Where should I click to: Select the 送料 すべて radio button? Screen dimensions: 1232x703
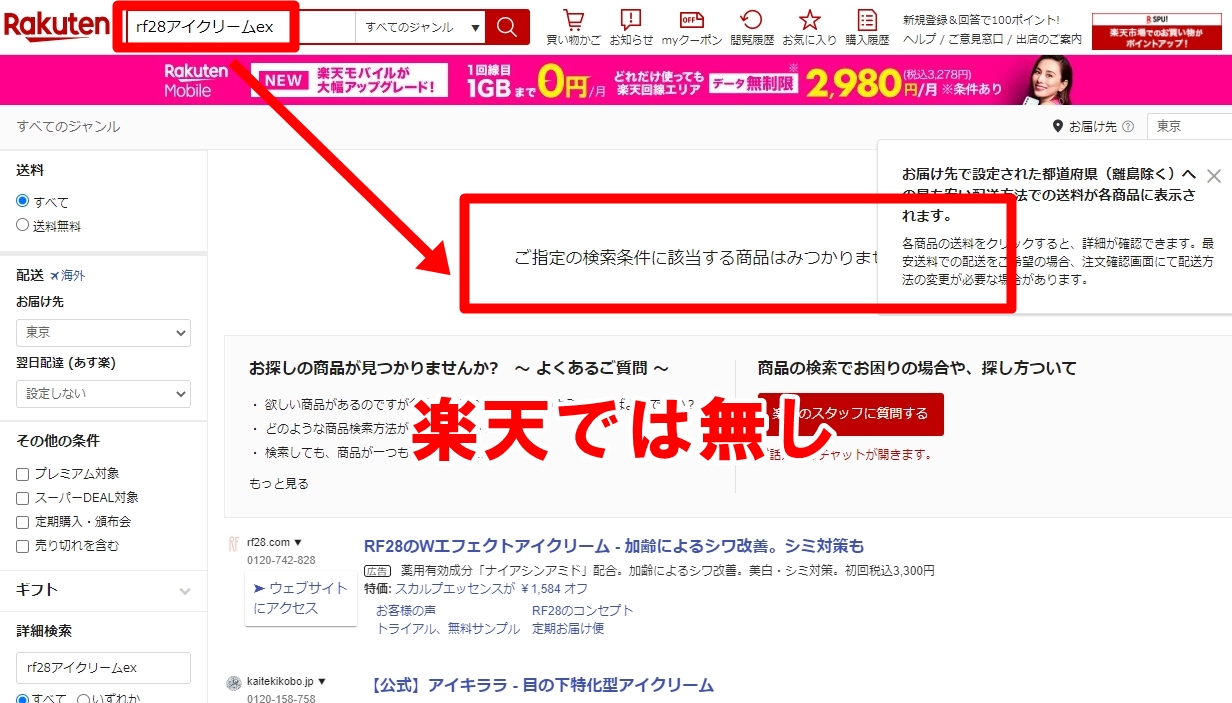(x=23, y=201)
